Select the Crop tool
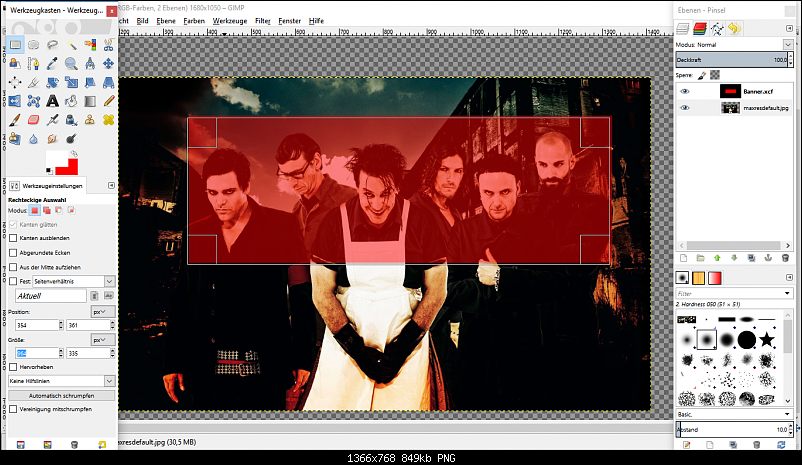 tap(34, 82)
